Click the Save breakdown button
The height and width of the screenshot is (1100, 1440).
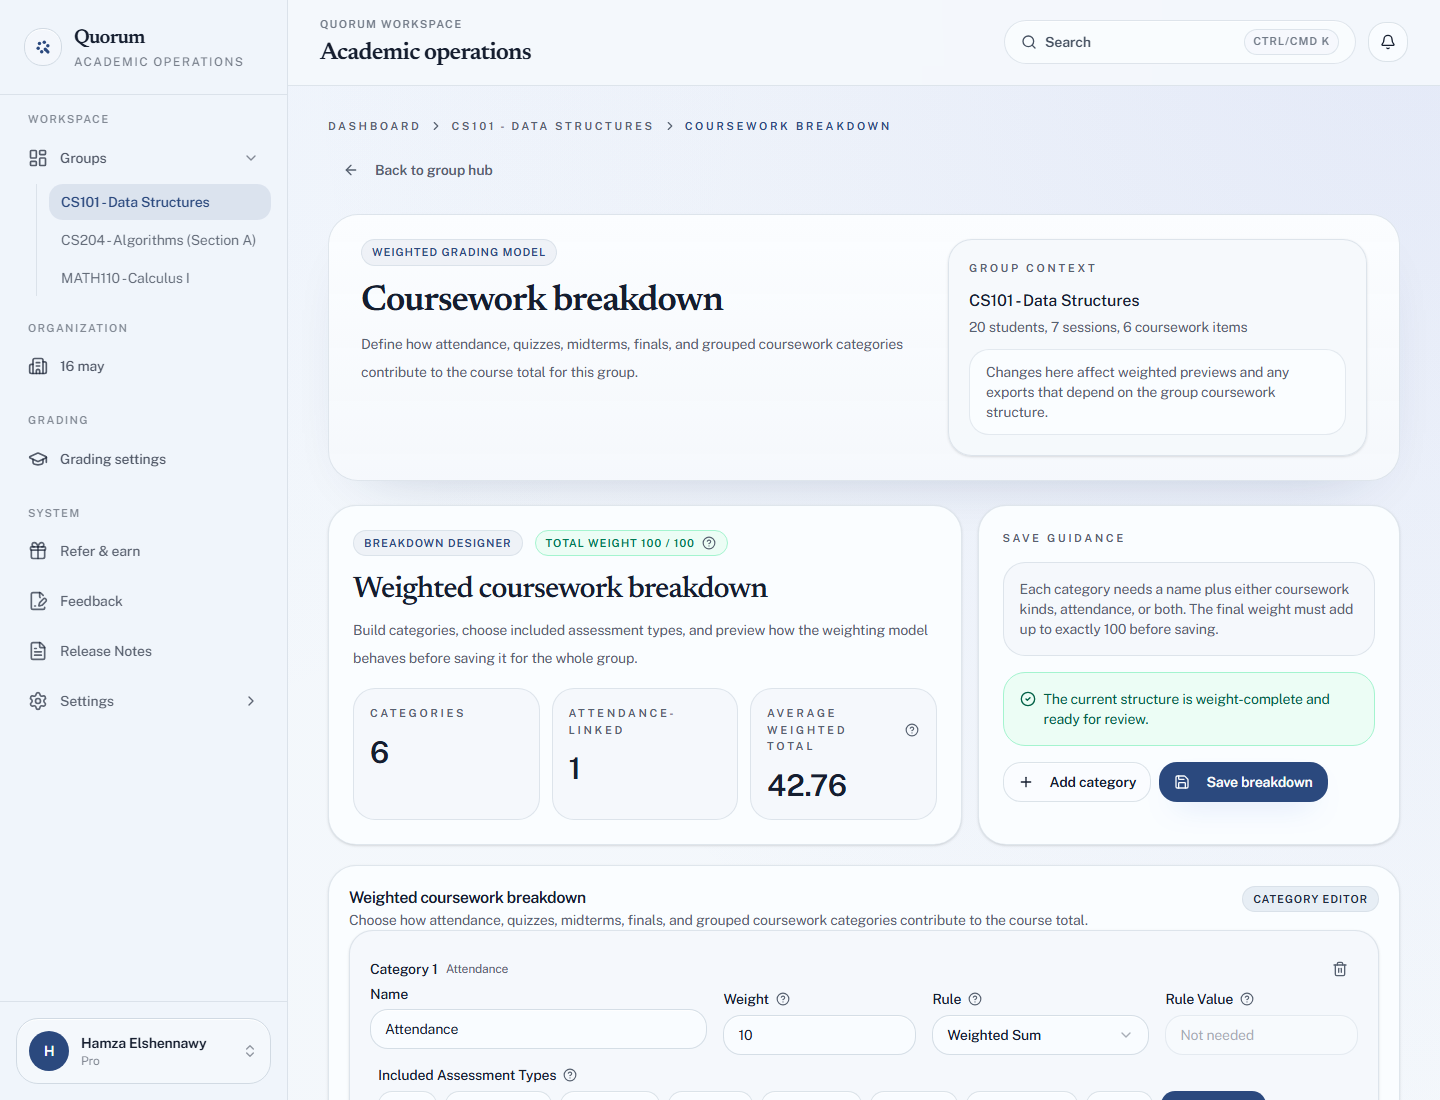coord(1243,782)
